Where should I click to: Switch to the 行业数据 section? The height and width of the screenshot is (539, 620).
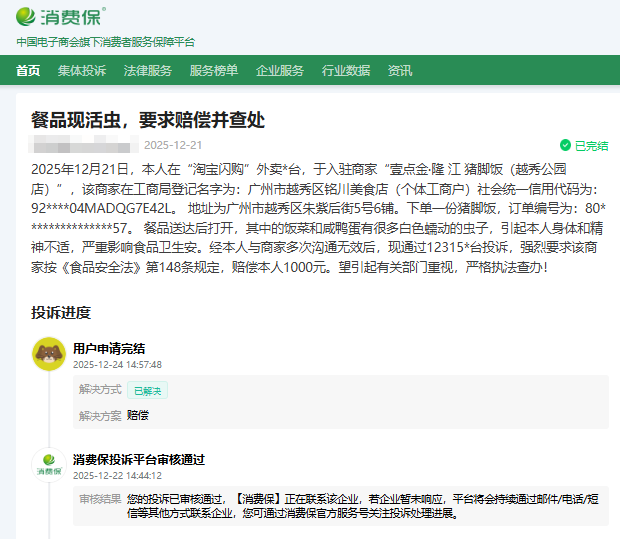[346, 70]
